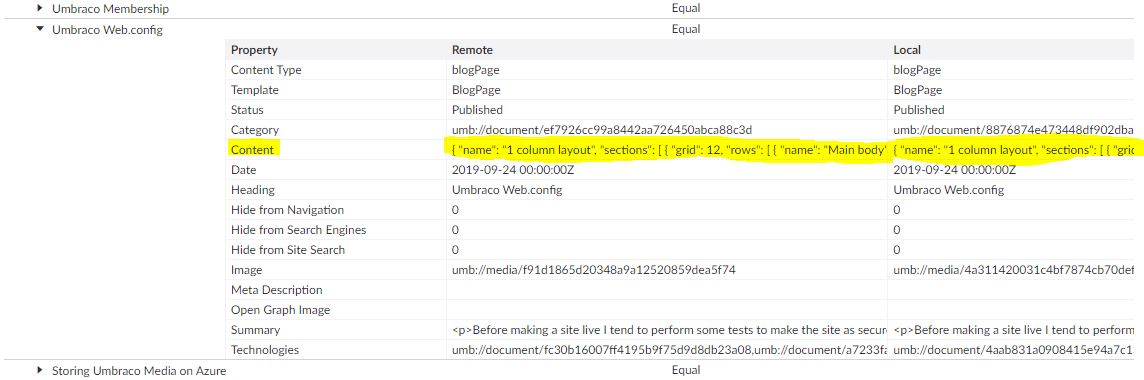The image size is (1144, 380).
Task: Click Remote Status value 'Published'
Action: [477, 110]
